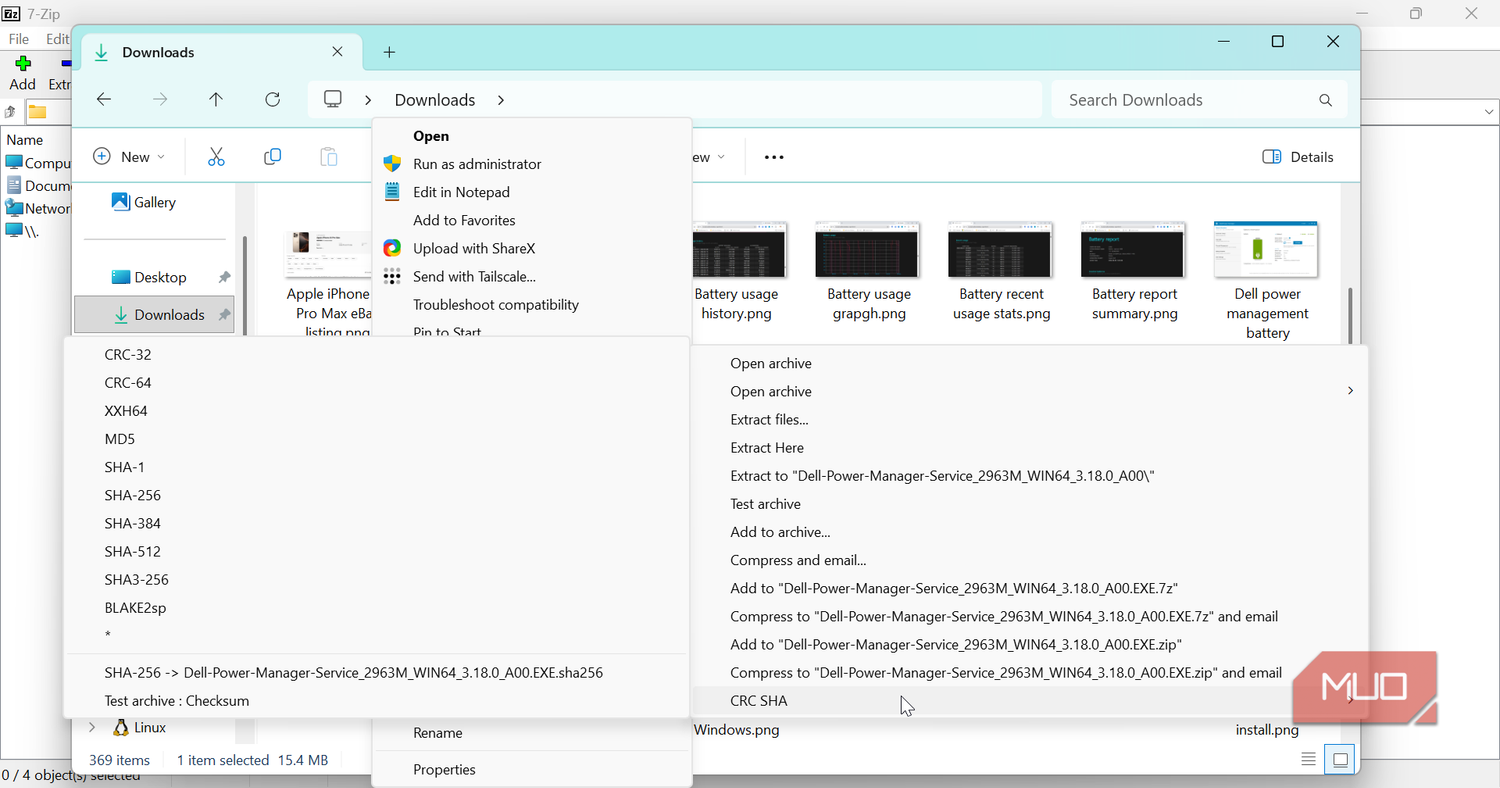Click the Copy icon in toolbar
Screen dimensions: 1500x788
coord(272,157)
